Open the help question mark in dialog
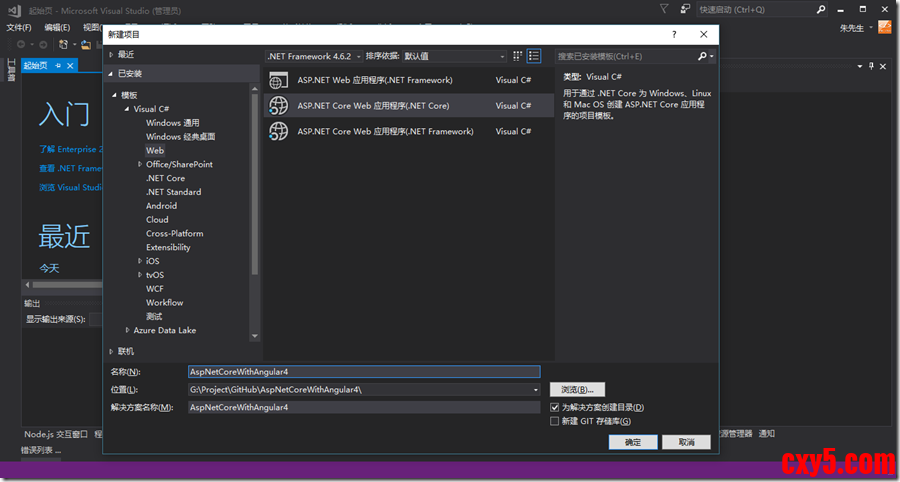 click(674, 34)
